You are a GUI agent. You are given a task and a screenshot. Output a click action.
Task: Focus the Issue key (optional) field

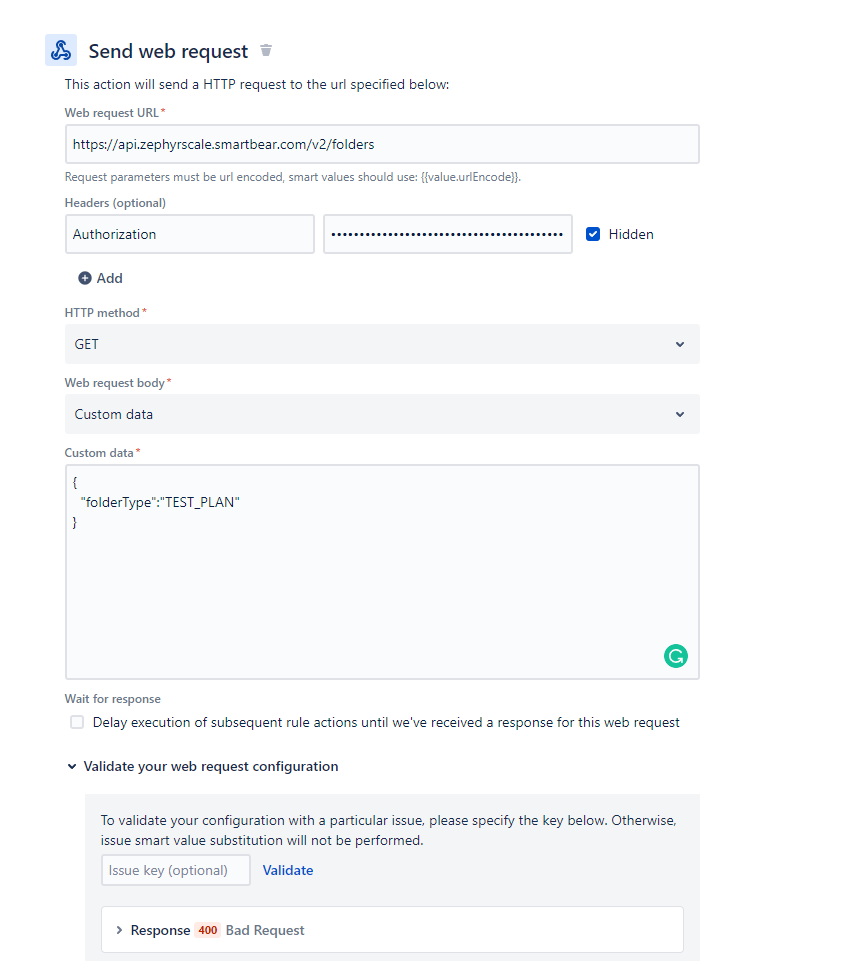(x=175, y=870)
